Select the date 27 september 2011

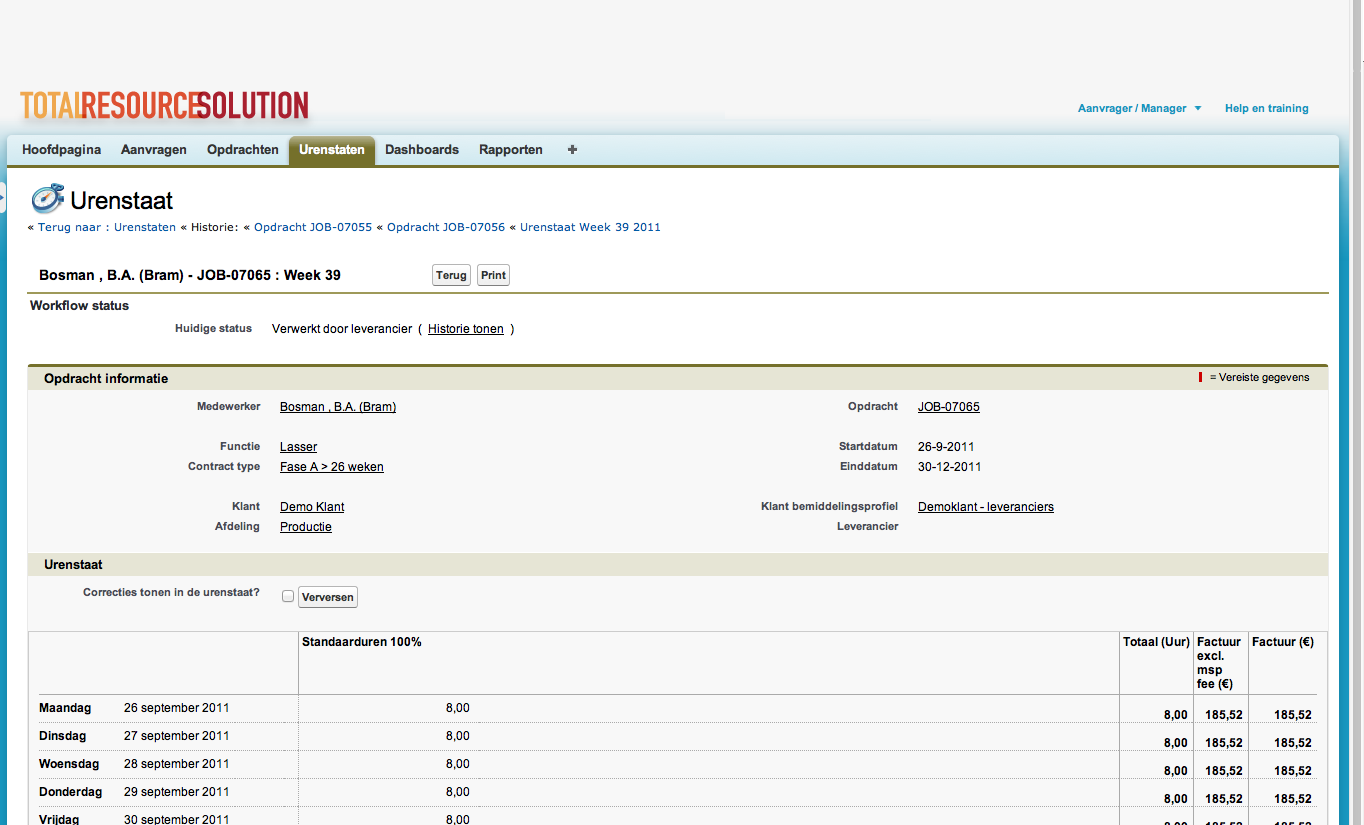pyautogui.click(x=177, y=736)
